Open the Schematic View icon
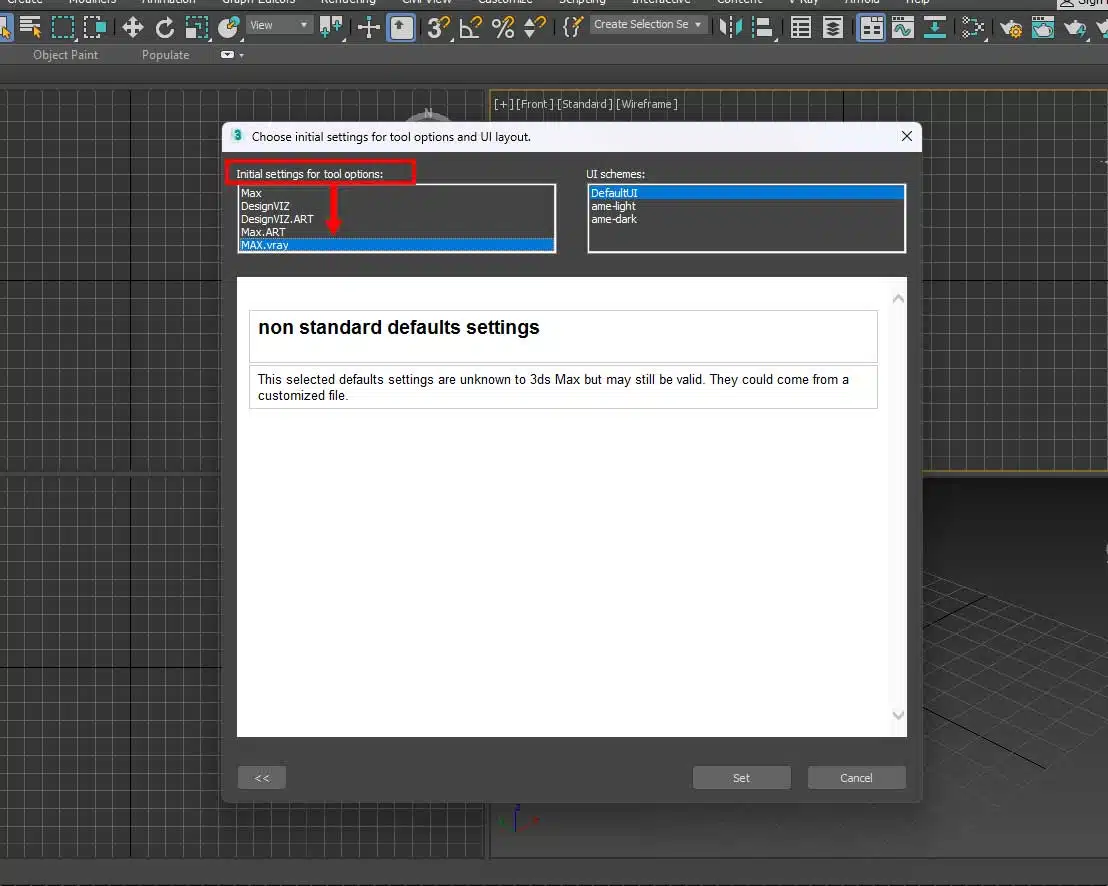 pyautogui.click(x=973, y=28)
